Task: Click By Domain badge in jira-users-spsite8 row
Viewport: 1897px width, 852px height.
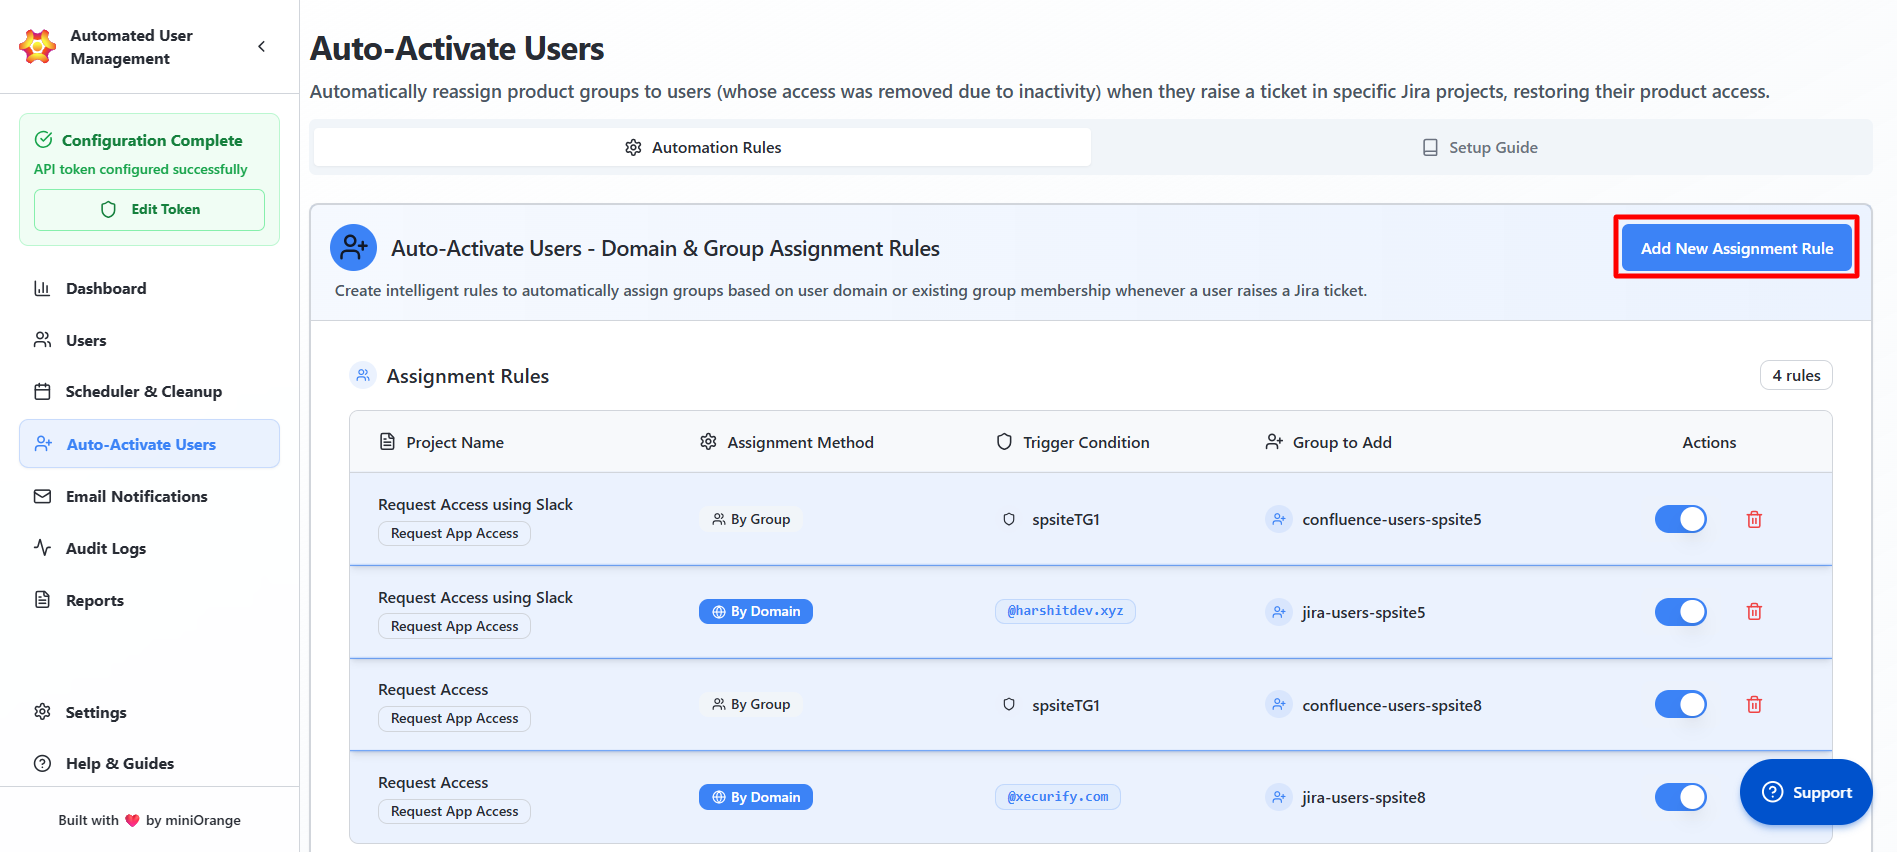Action: point(756,797)
